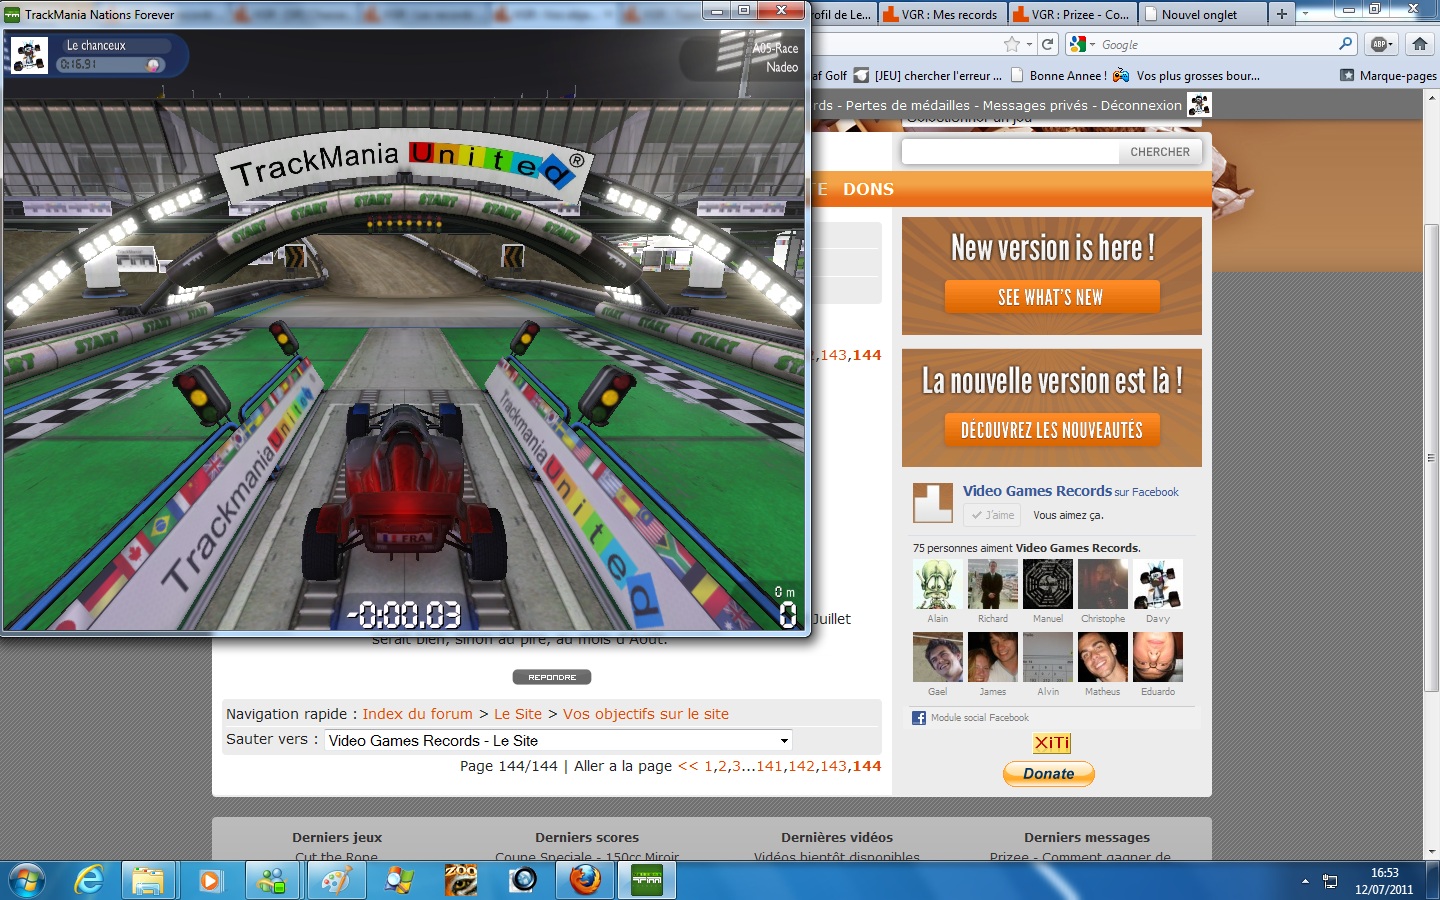Click the XiTi stats badge
Screen dimensions: 1440x900
pyautogui.click(x=1051, y=743)
